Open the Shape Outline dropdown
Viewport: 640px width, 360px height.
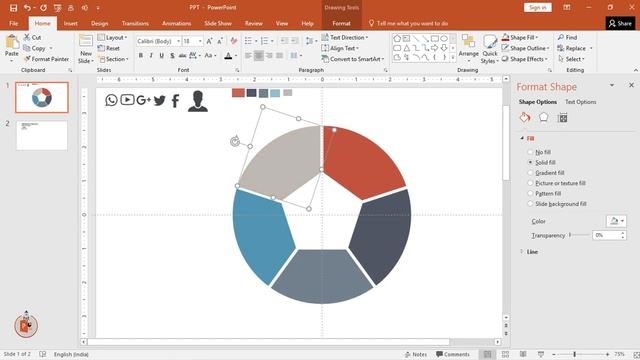(526, 48)
